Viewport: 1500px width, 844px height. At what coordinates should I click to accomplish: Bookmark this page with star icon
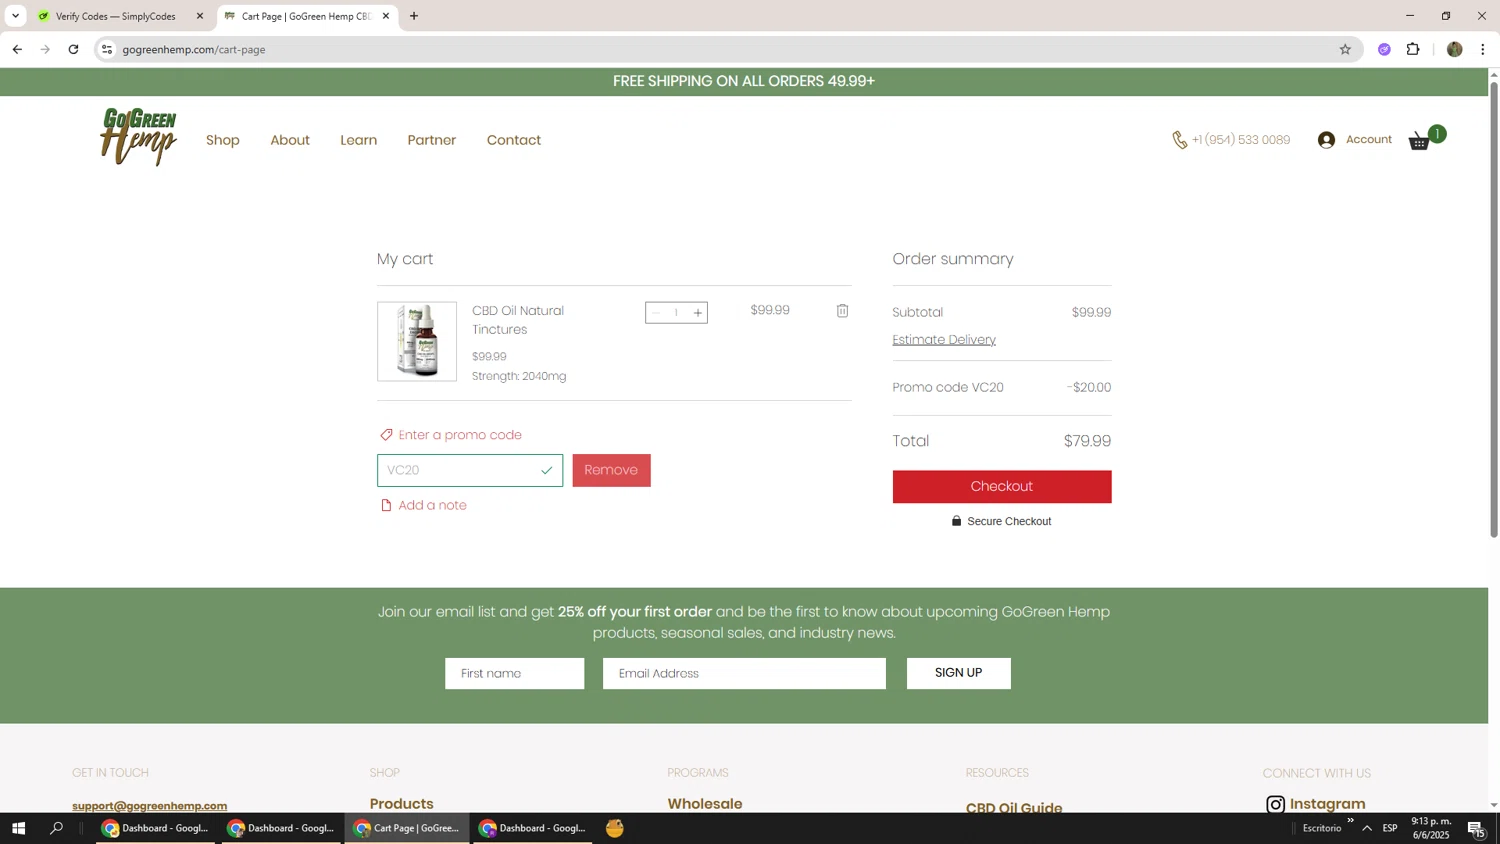click(x=1345, y=49)
